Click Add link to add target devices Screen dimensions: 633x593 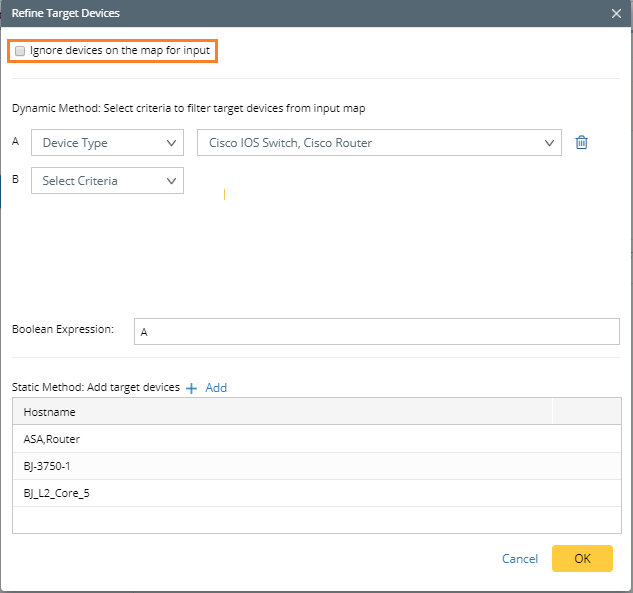pos(216,388)
